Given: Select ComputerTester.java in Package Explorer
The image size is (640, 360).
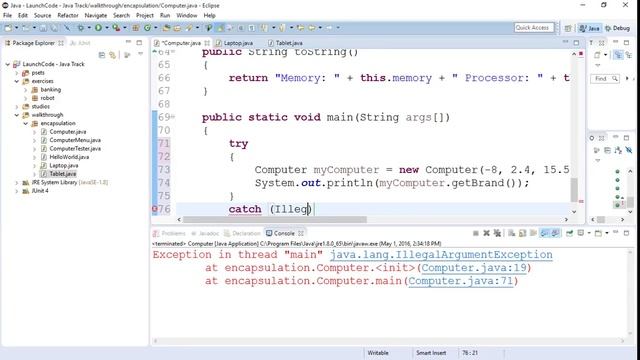Looking at the screenshot, I should [x=75, y=149].
